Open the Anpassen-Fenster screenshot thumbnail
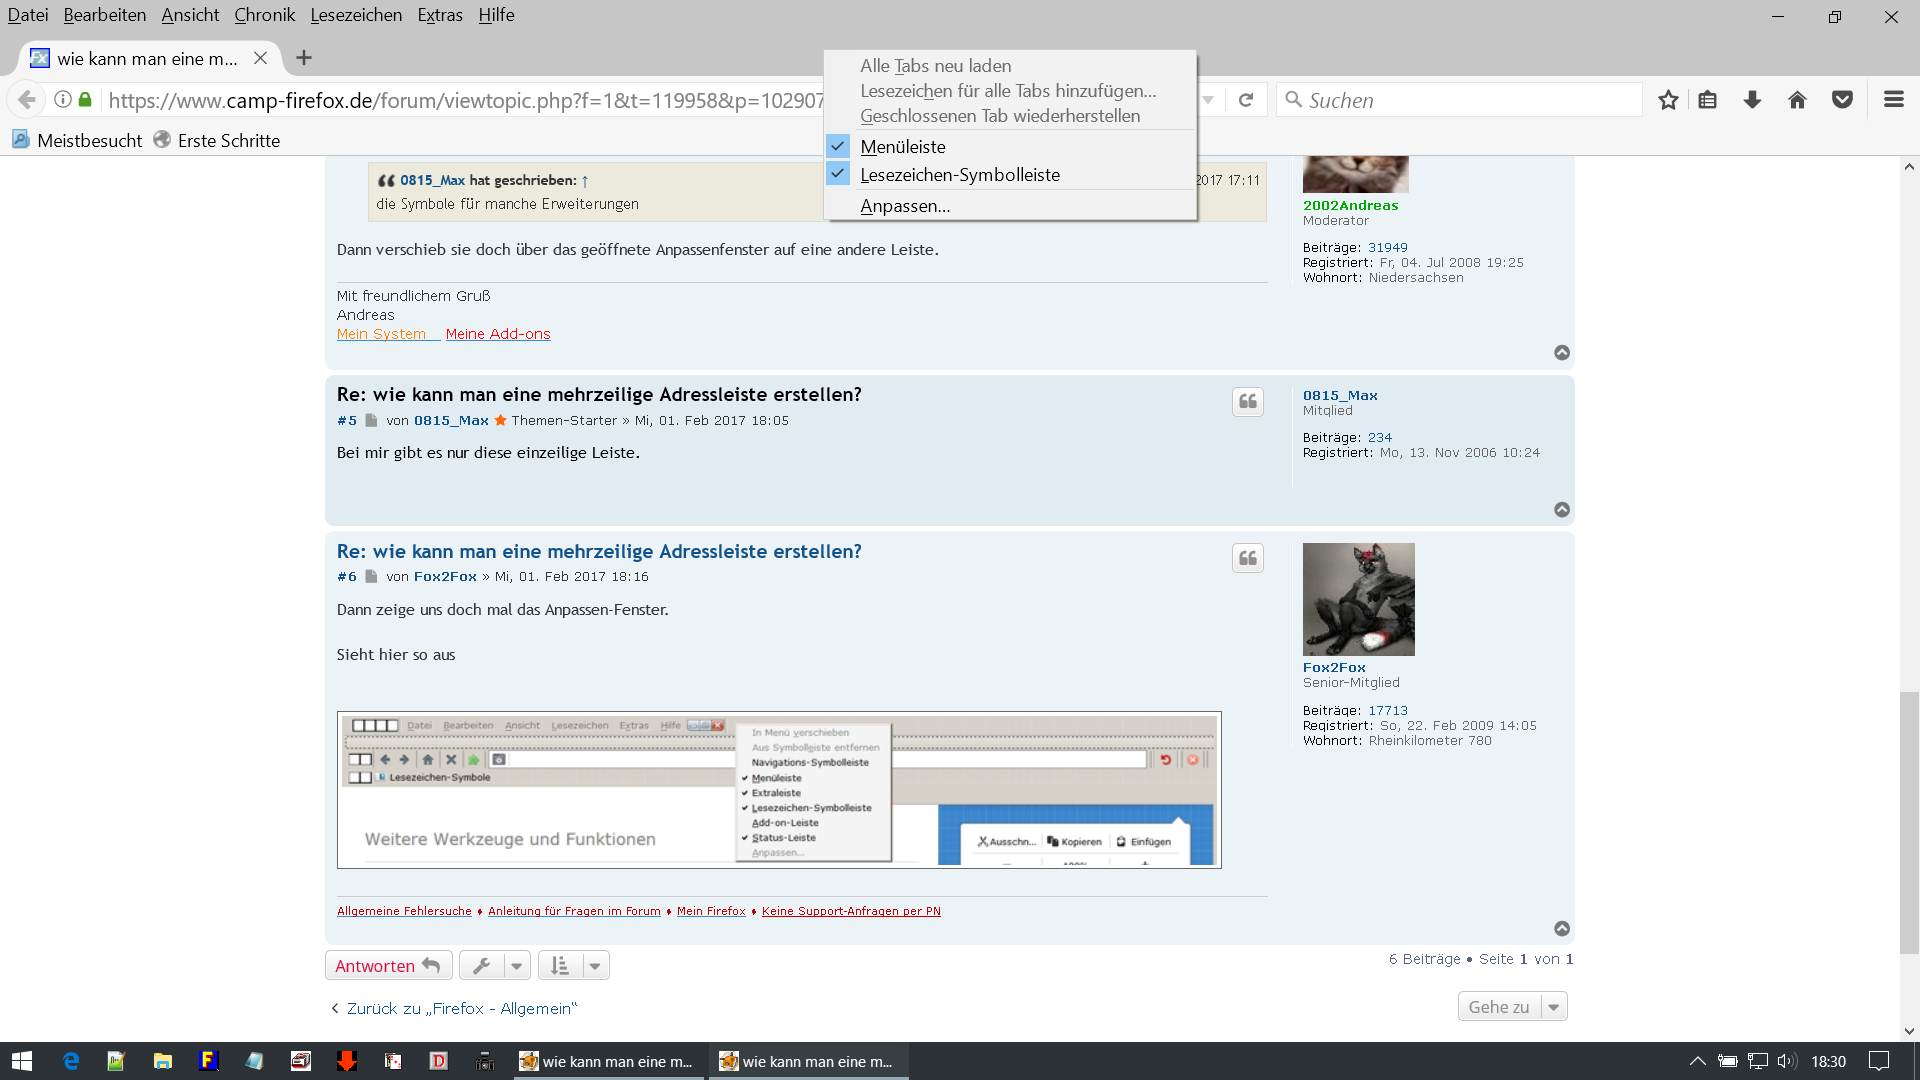Viewport: 1920px width, 1080px height. [779, 790]
